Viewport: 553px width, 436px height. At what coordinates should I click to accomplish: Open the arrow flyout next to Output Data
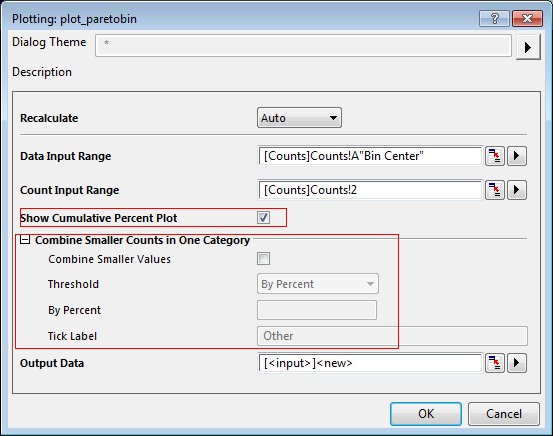tap(517, 363)
